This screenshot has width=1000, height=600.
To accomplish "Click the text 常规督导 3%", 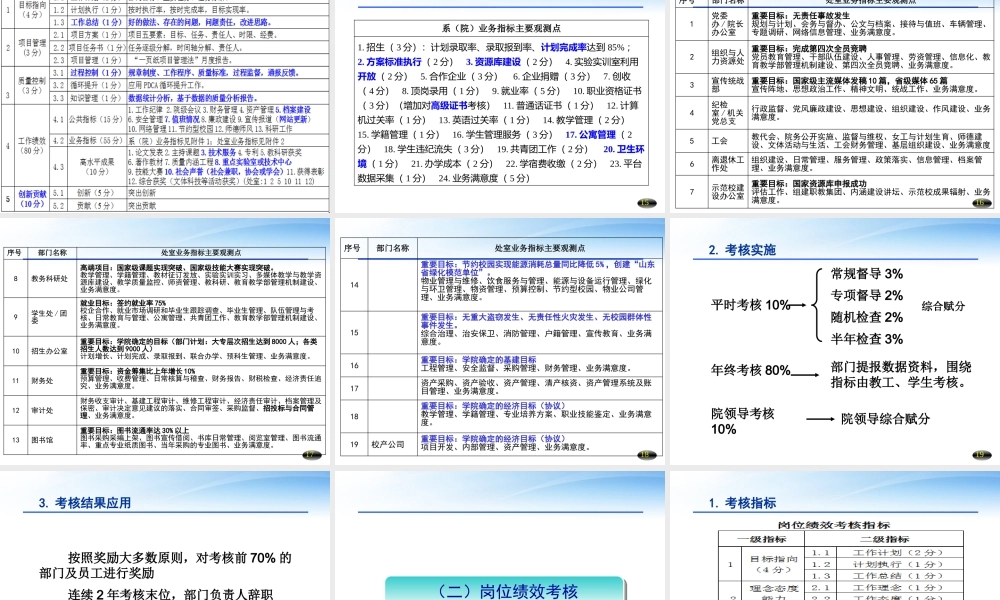I will pyautogui.click(x=867, y=274).
